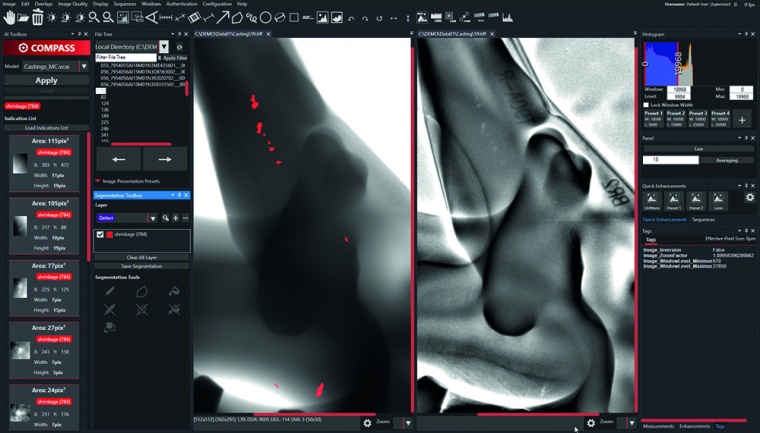Expand the Local Directory dropdown
Viewport: 760px width, 433px height.
pyautogui.click(x=164, y=47)
